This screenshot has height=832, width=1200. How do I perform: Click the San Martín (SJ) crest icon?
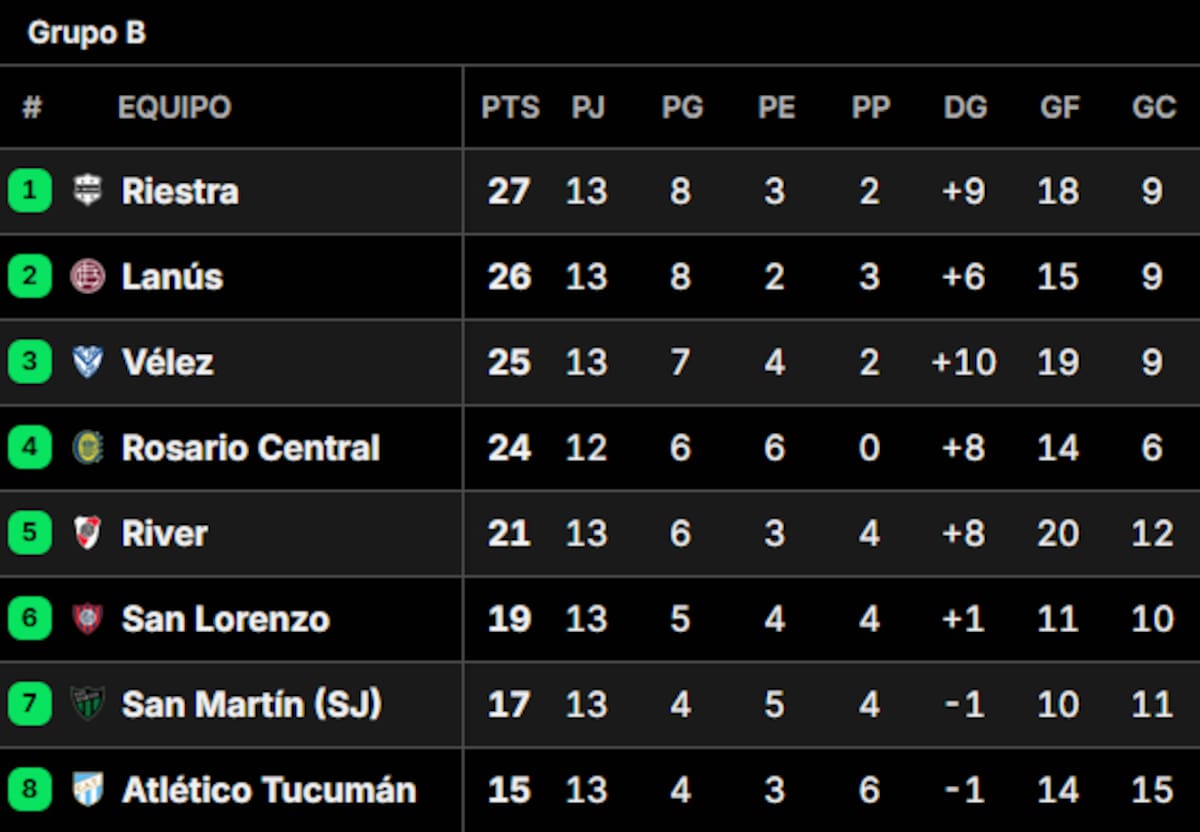(x=88, y=704)
